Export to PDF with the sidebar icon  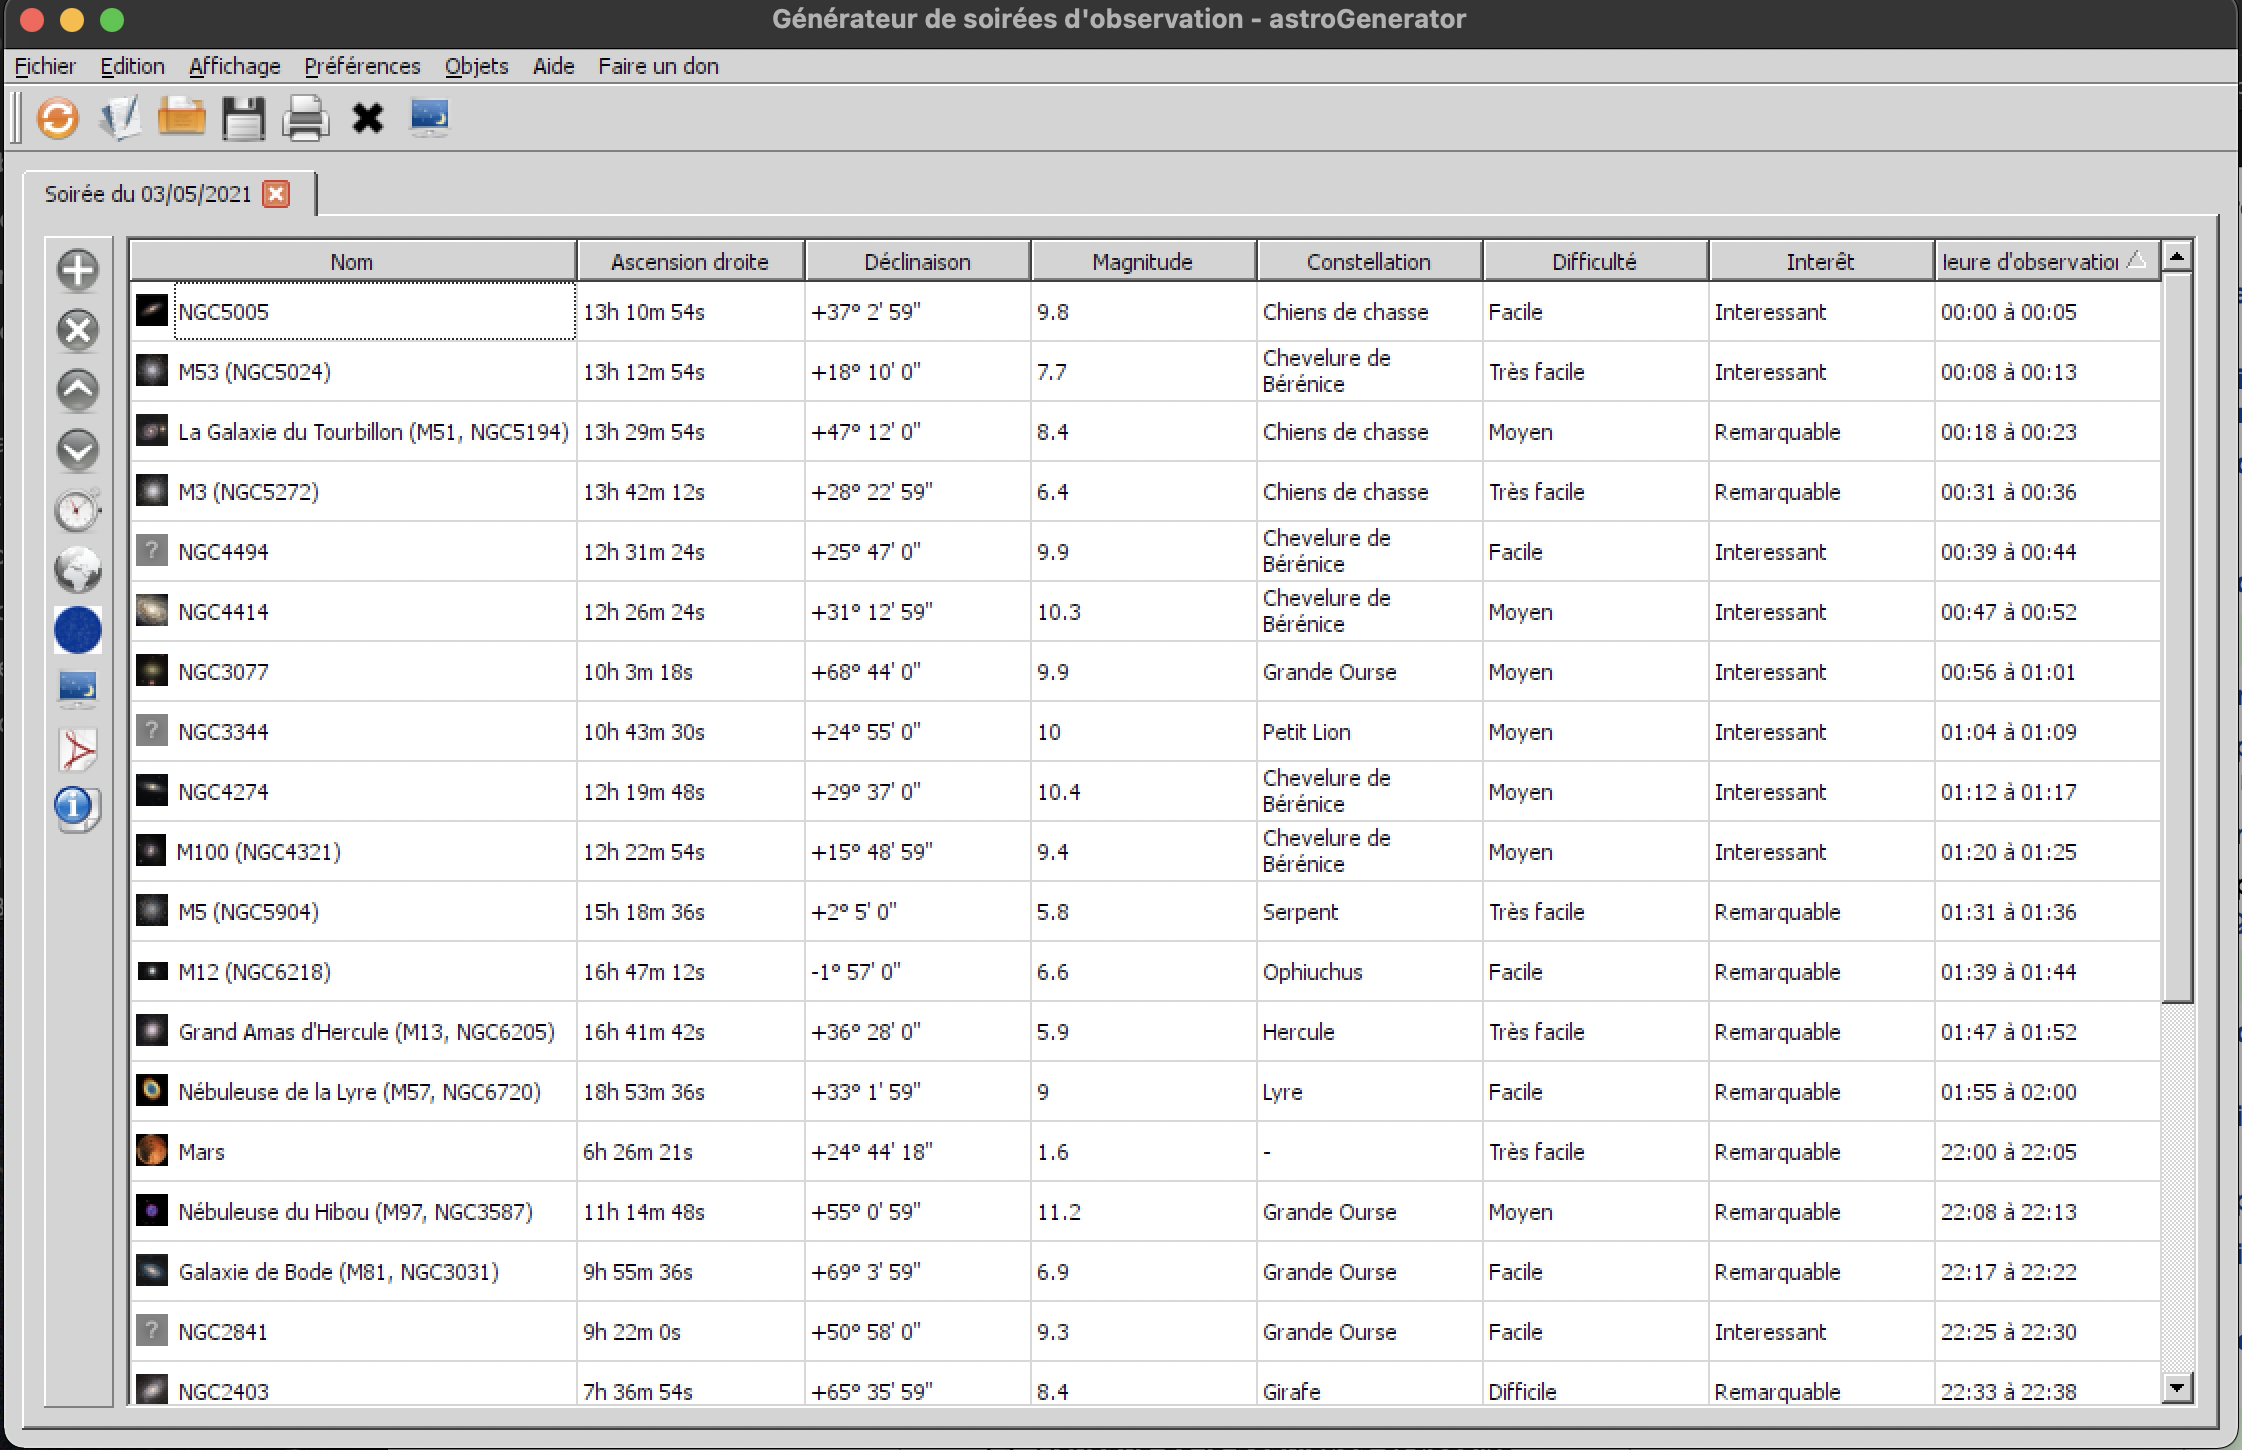(x=78, y=750)
